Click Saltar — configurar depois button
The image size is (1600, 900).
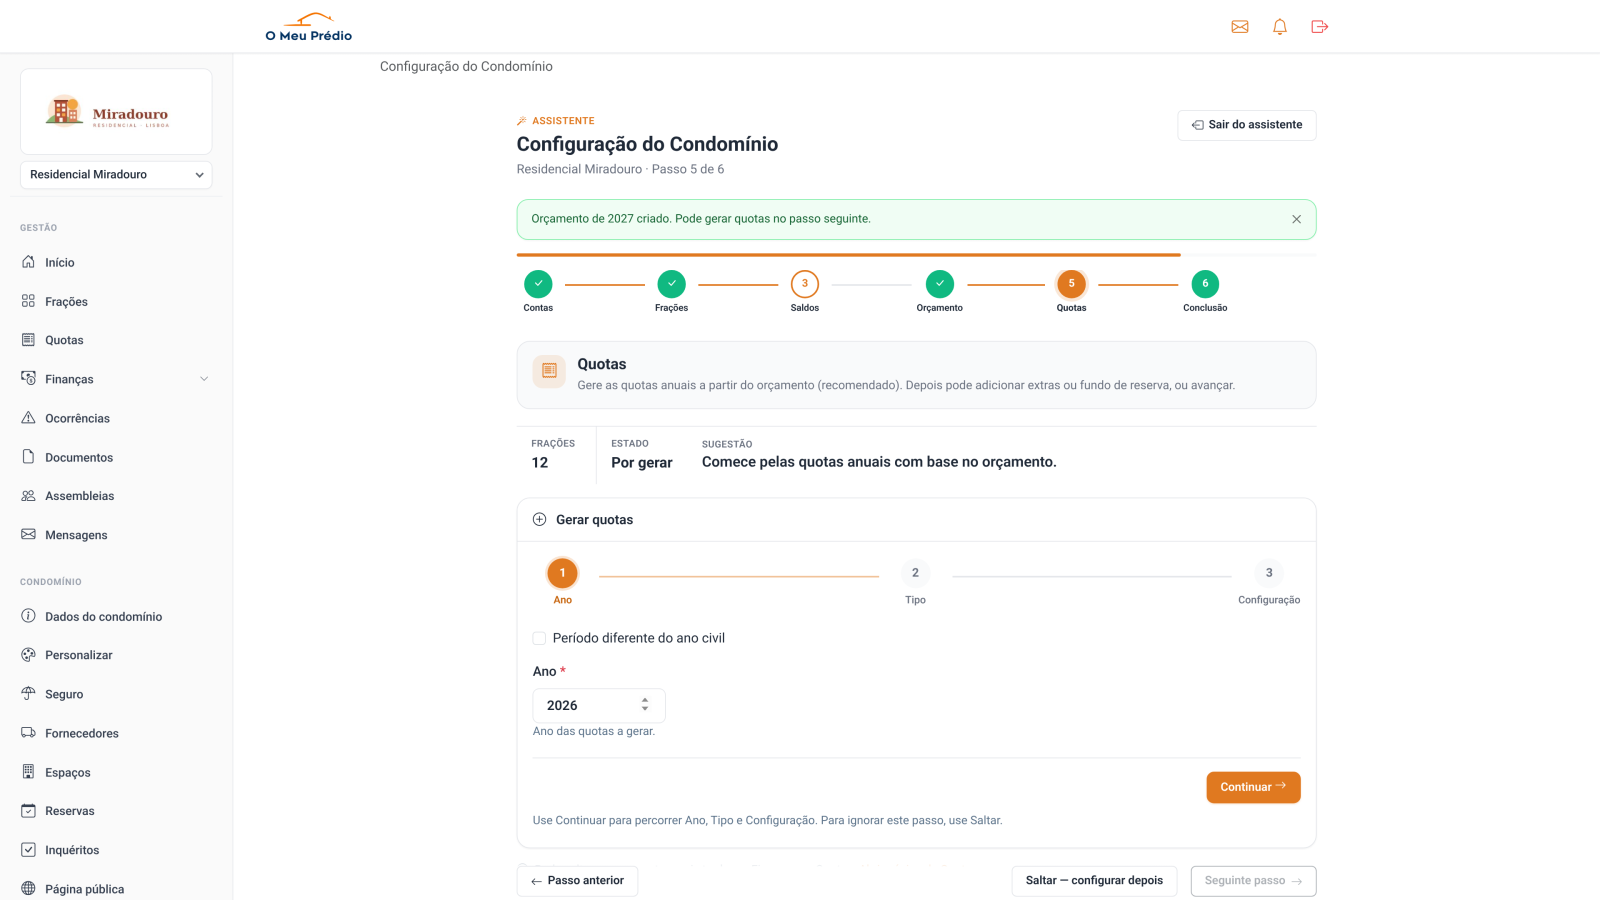[x=1094, y=881]
